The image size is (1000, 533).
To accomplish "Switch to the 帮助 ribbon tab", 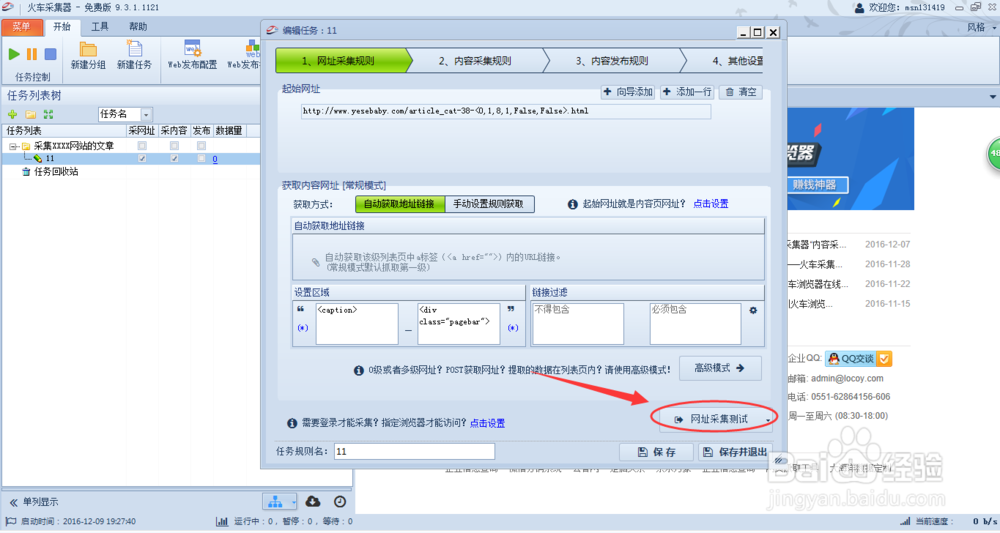I will pos(138,27).
